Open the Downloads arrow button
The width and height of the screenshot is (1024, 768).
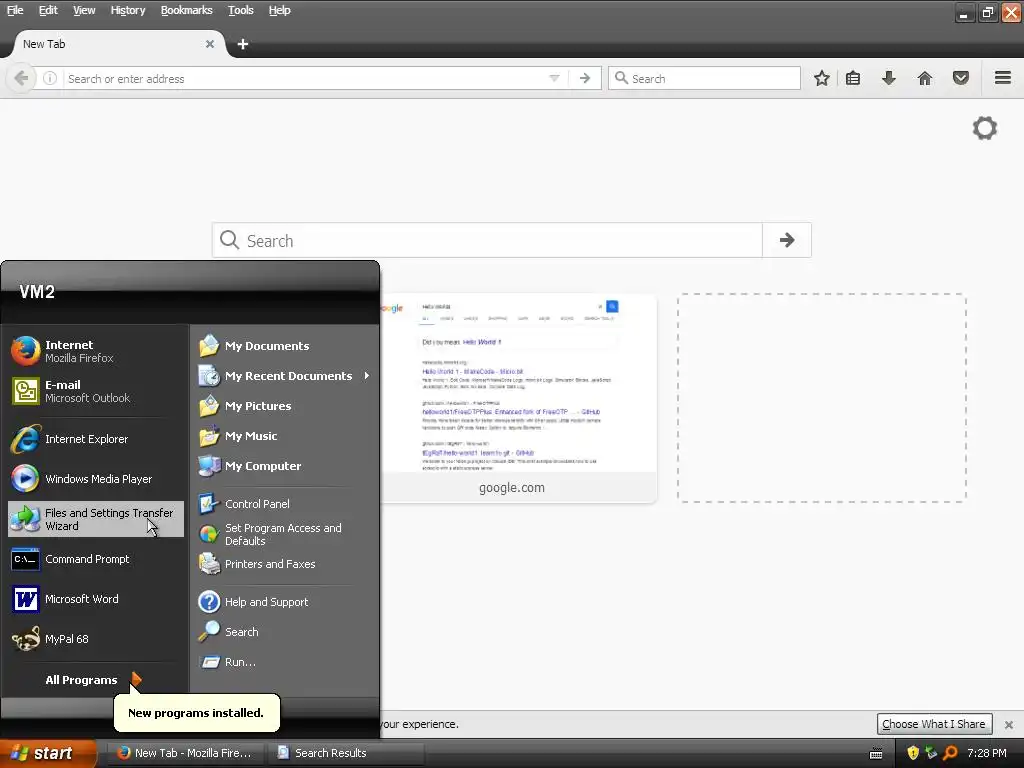pos(889,78)
